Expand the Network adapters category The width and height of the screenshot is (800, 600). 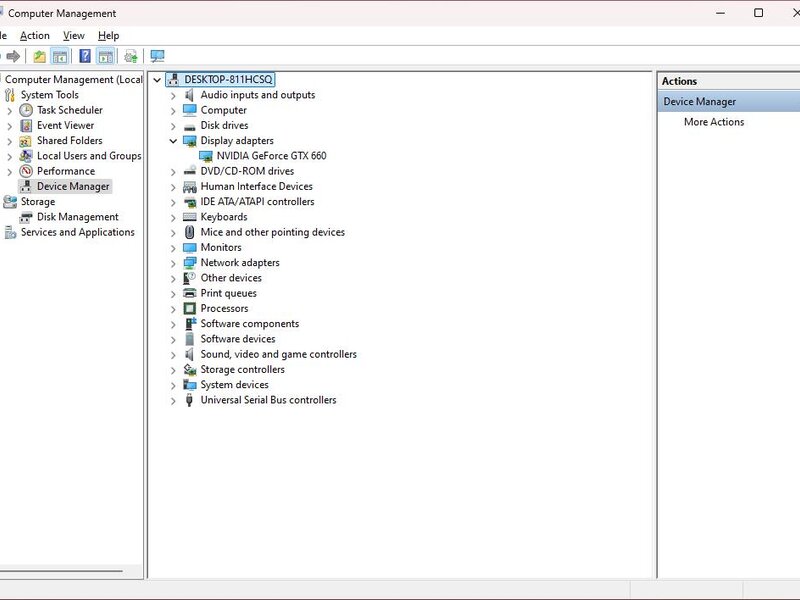point(173,263)
